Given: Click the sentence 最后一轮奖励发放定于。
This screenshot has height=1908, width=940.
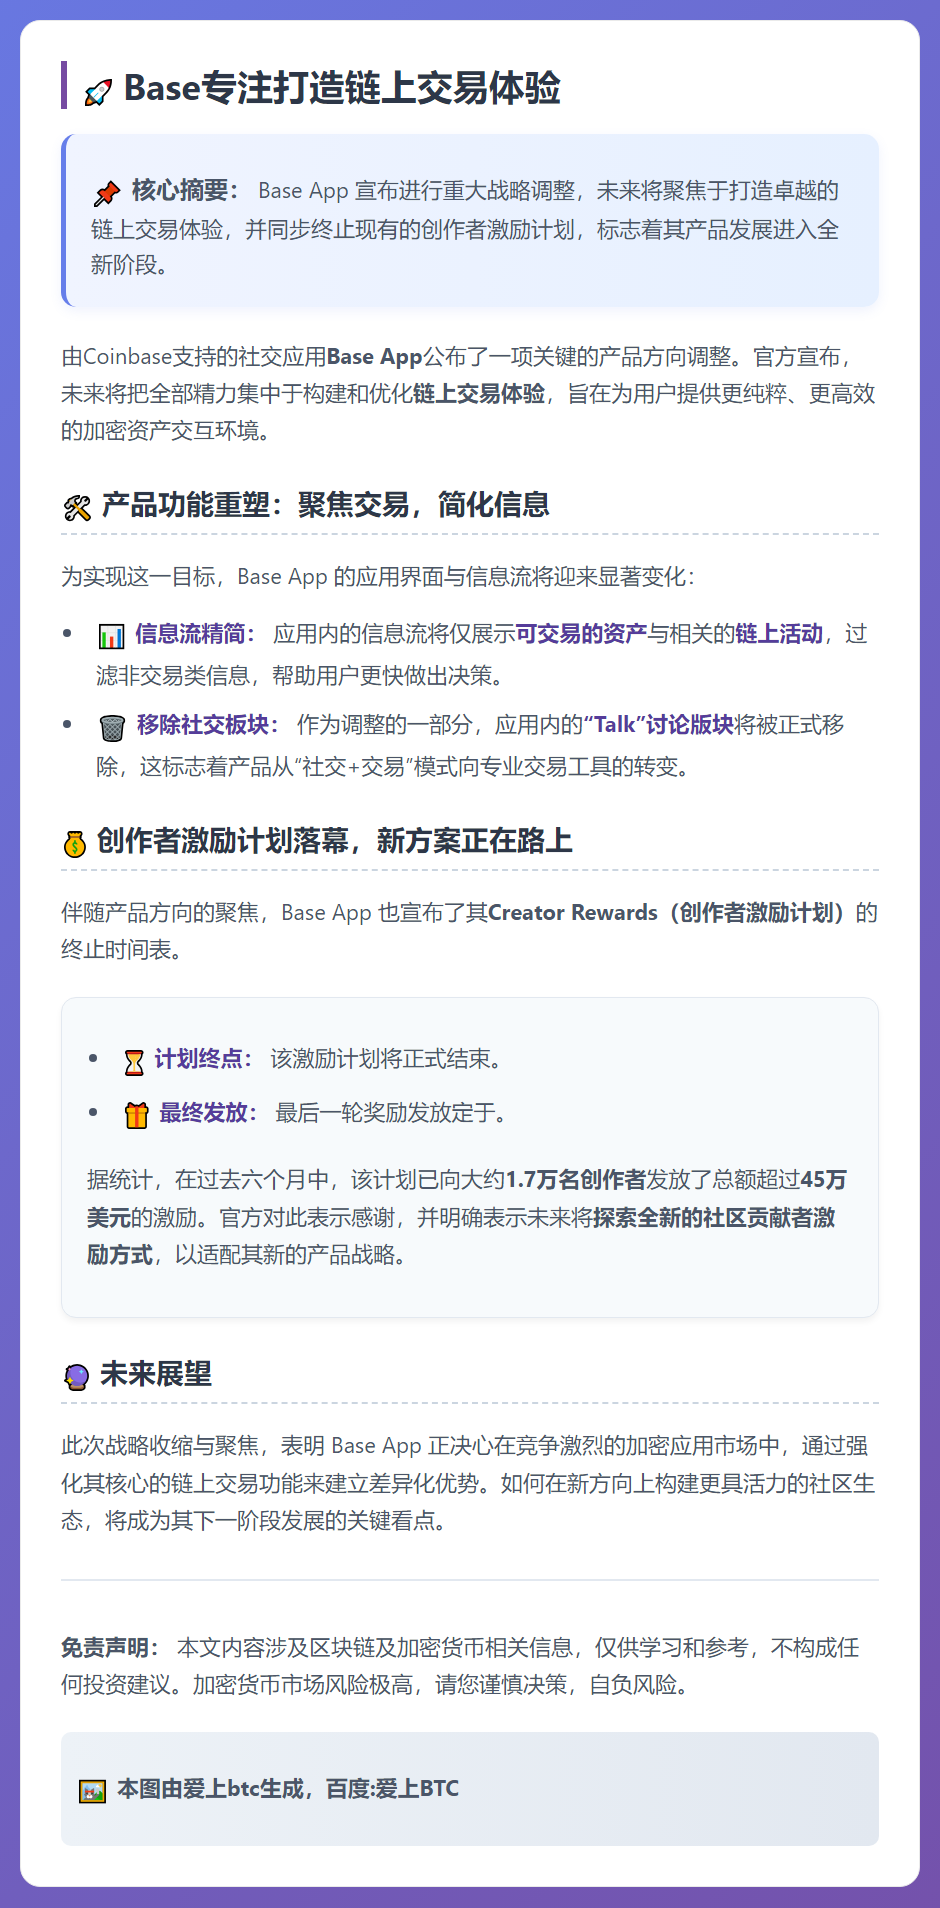Looking at the screenshot, I should pos(391,1113).
